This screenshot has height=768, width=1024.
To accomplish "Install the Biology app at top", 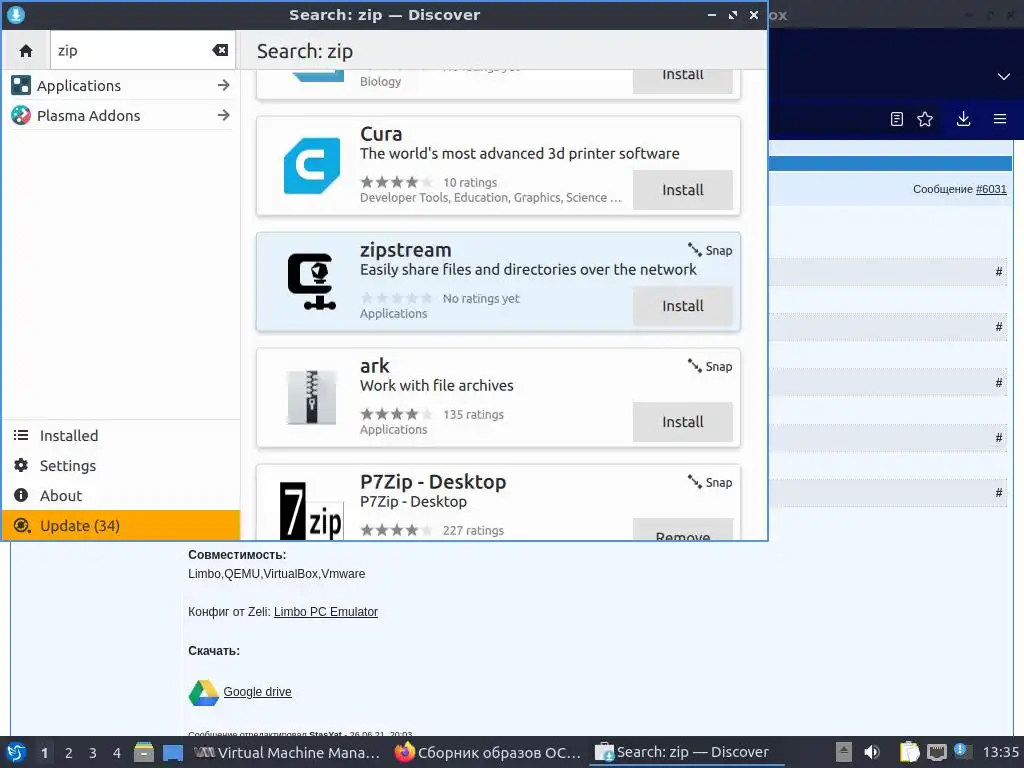I will (x=682, y=81).
